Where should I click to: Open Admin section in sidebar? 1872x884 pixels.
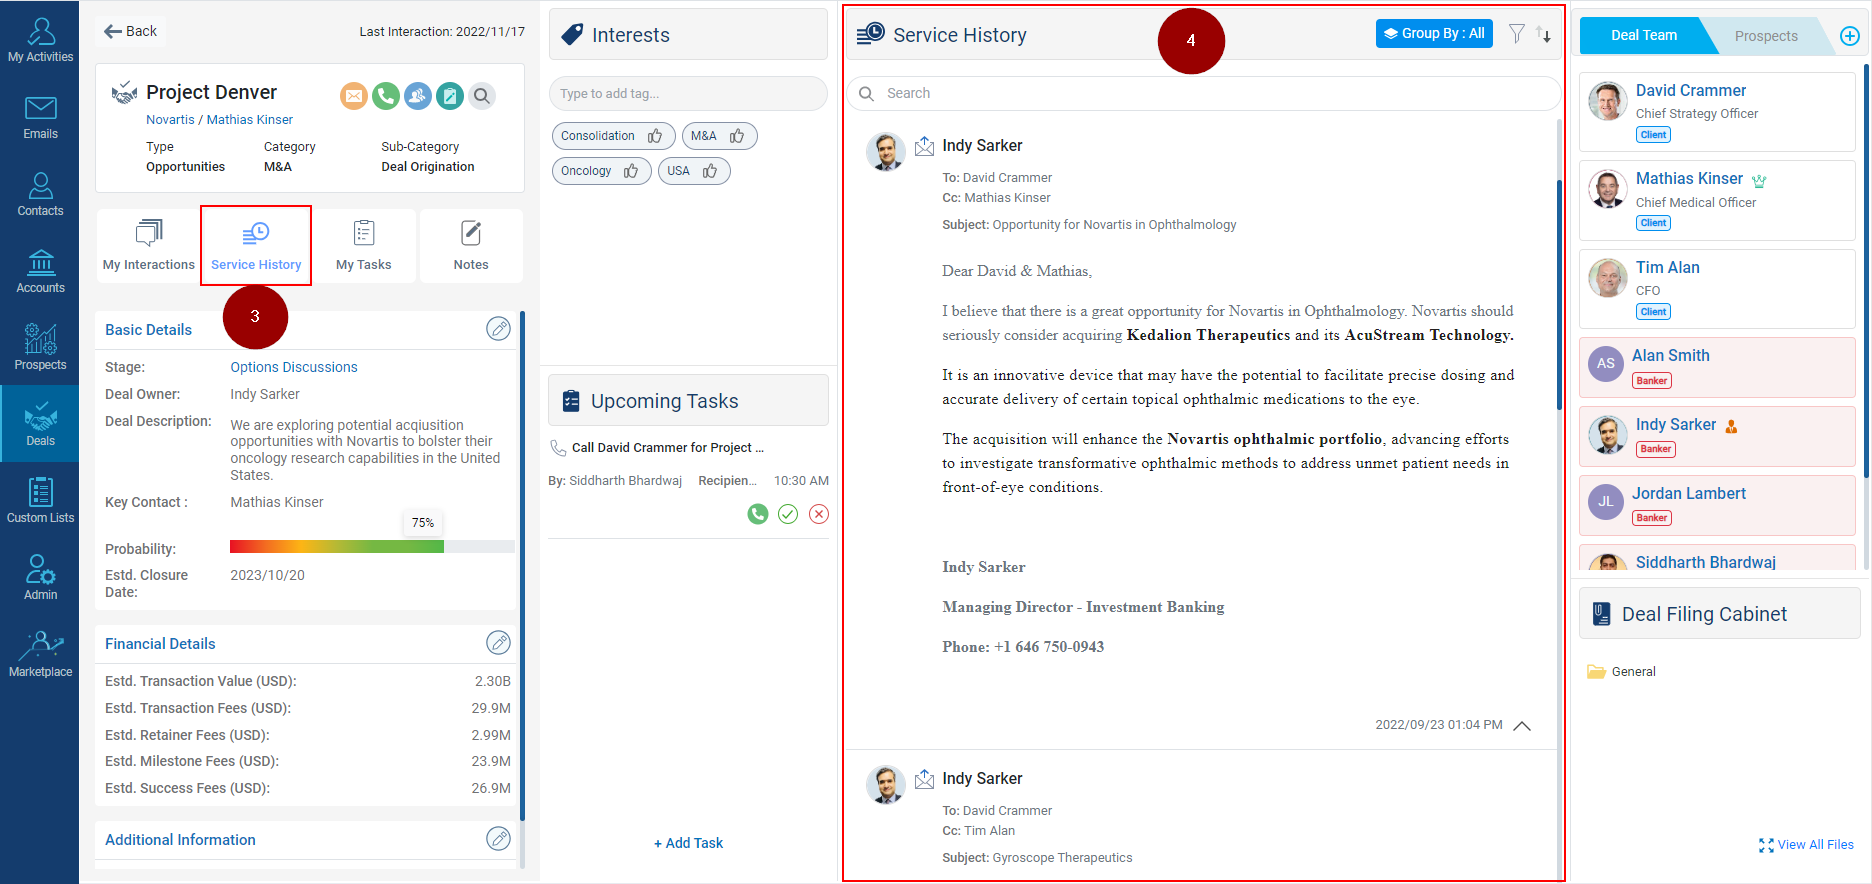point(40,578)
